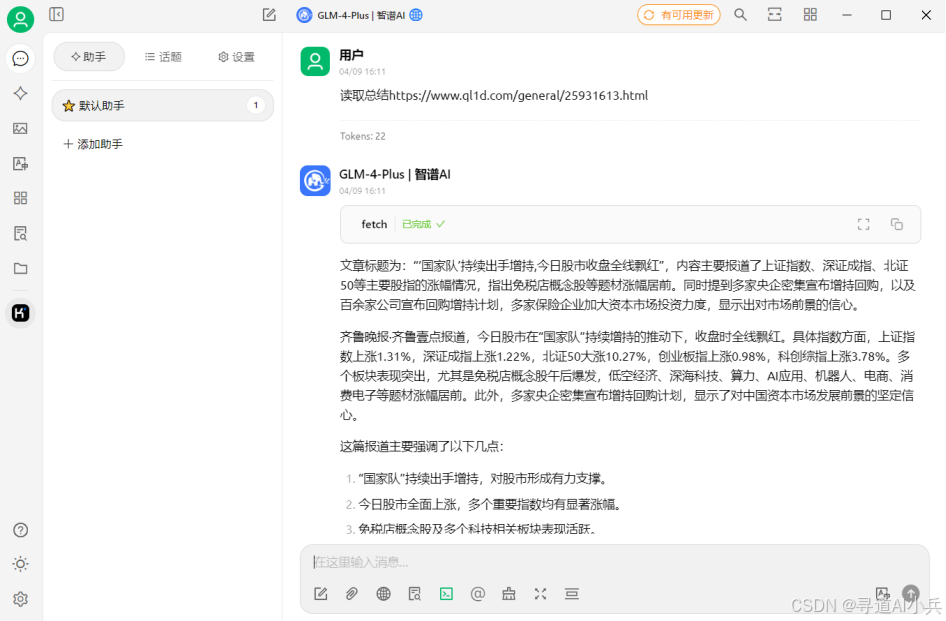This screenshot has height=621, width=946.
Task: Open the GLM-4-Plus model selector
Action: pos(358,15)
